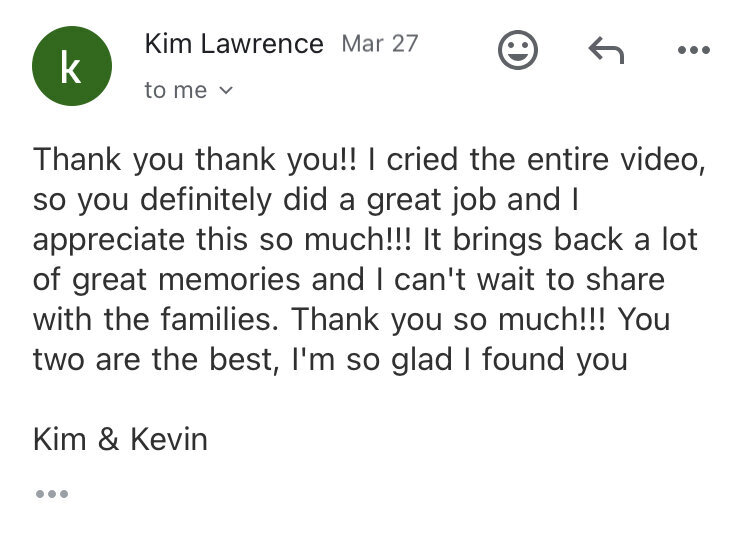Open the three-dot more options menu in header

(x=694, y=50)
